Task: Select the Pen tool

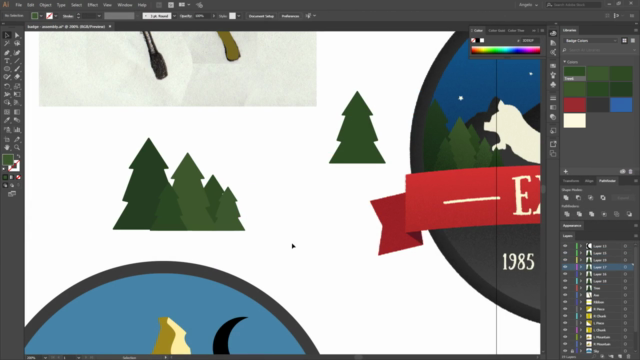Action: pyautogui.click(x=7, y=53)
